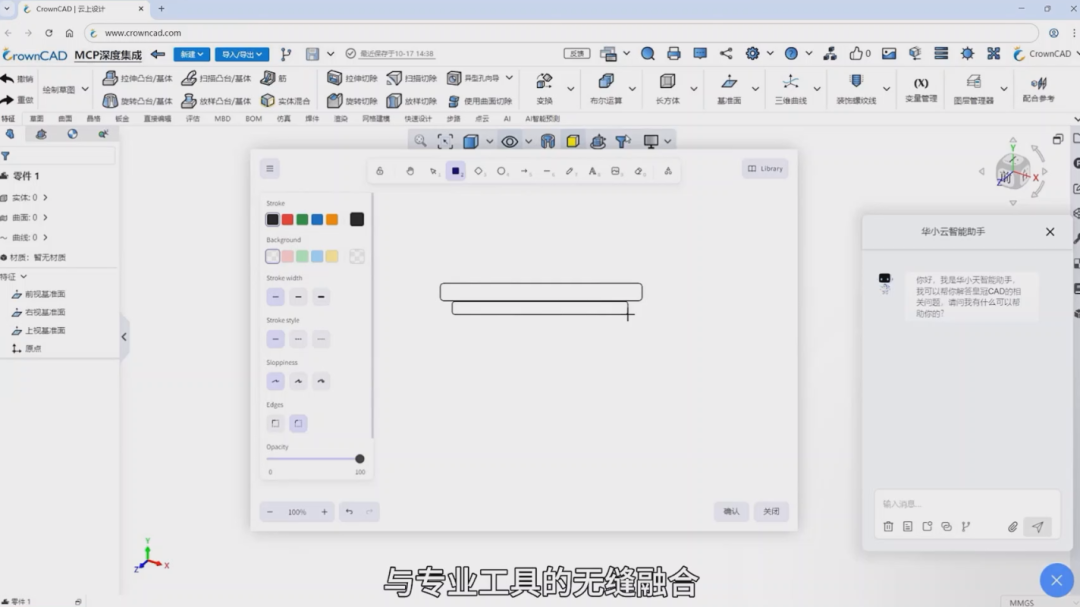
Task: Select the sharp Edges option
Action: pos(276,423)
